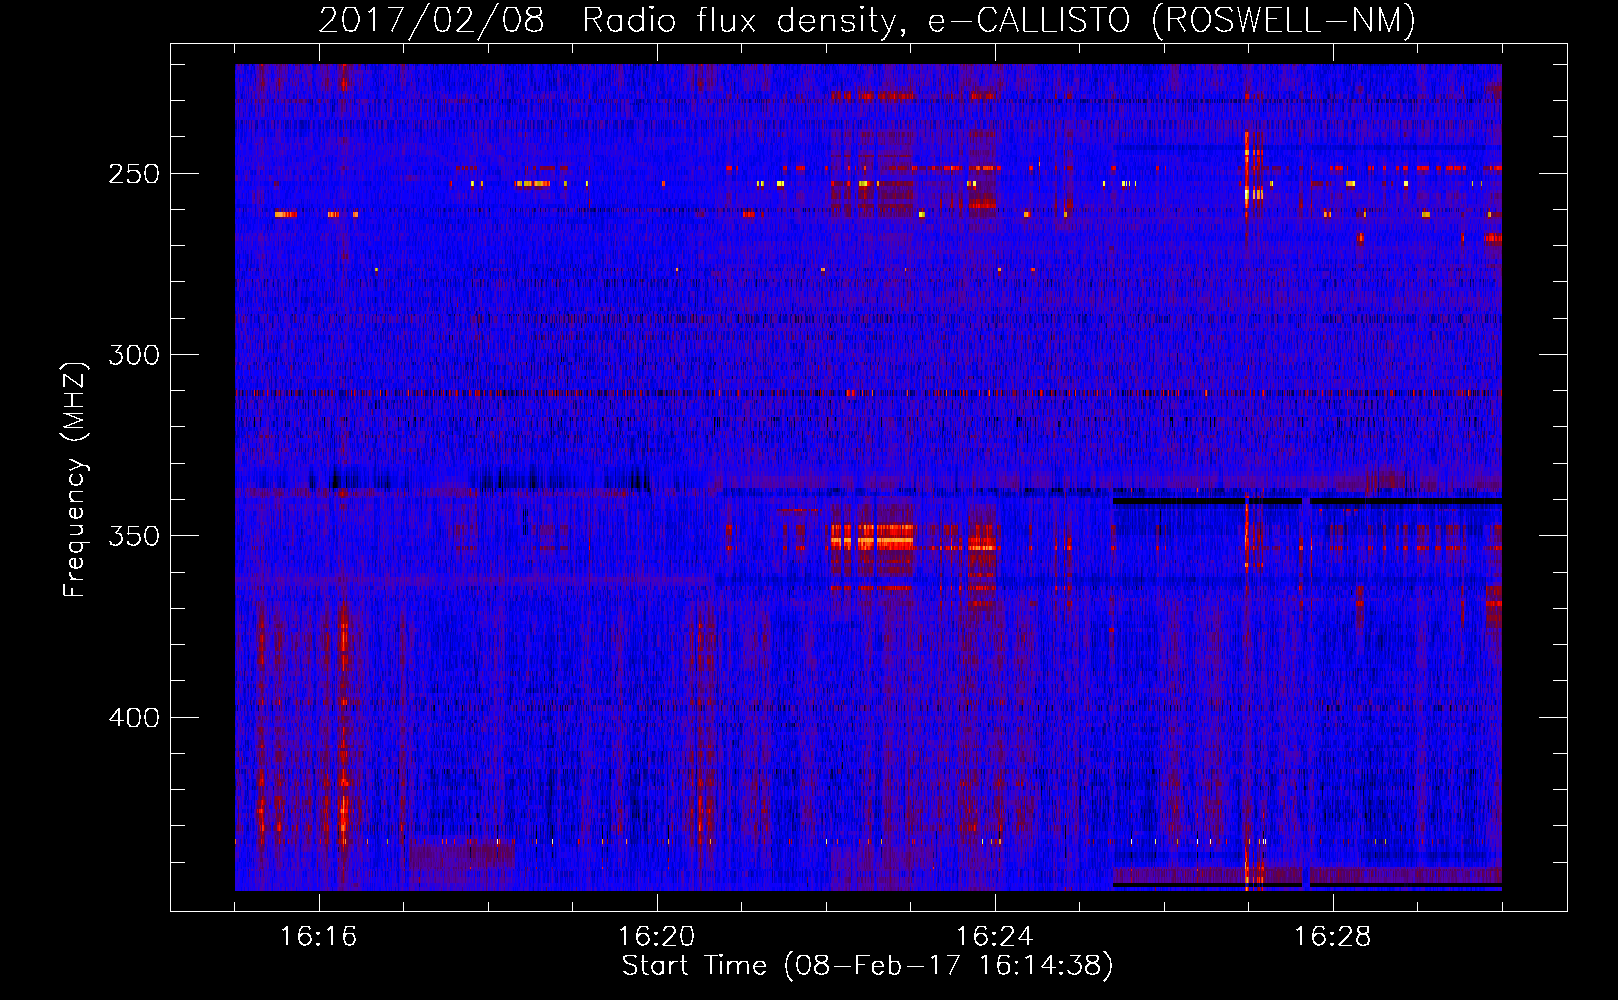1618x1000 pixels.
Task: Click the 'Start Time (08-Feb-17 16:14:38)' x-axis label
Action: point(867,966)
